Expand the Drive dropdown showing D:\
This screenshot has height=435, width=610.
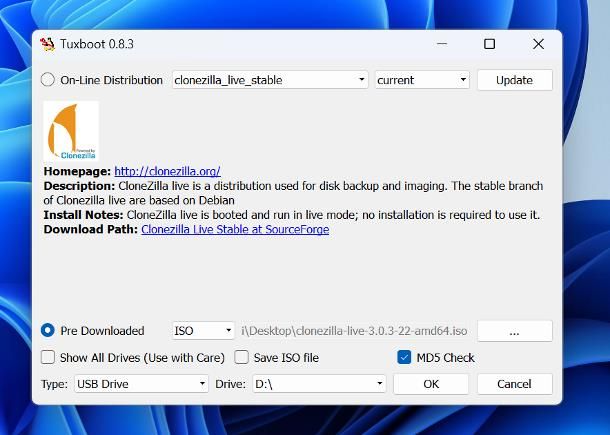319,384
